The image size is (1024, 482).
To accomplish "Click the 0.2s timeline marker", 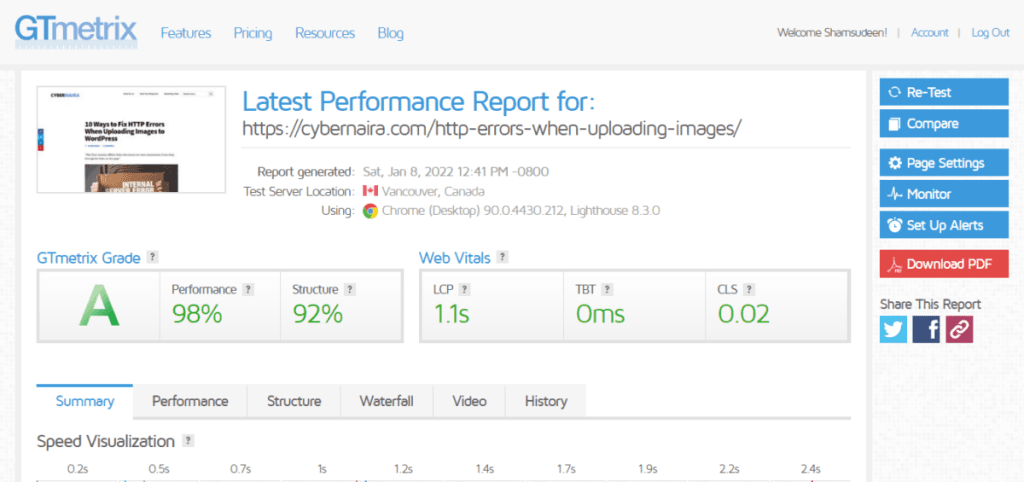I will click(x=78, y=469).
